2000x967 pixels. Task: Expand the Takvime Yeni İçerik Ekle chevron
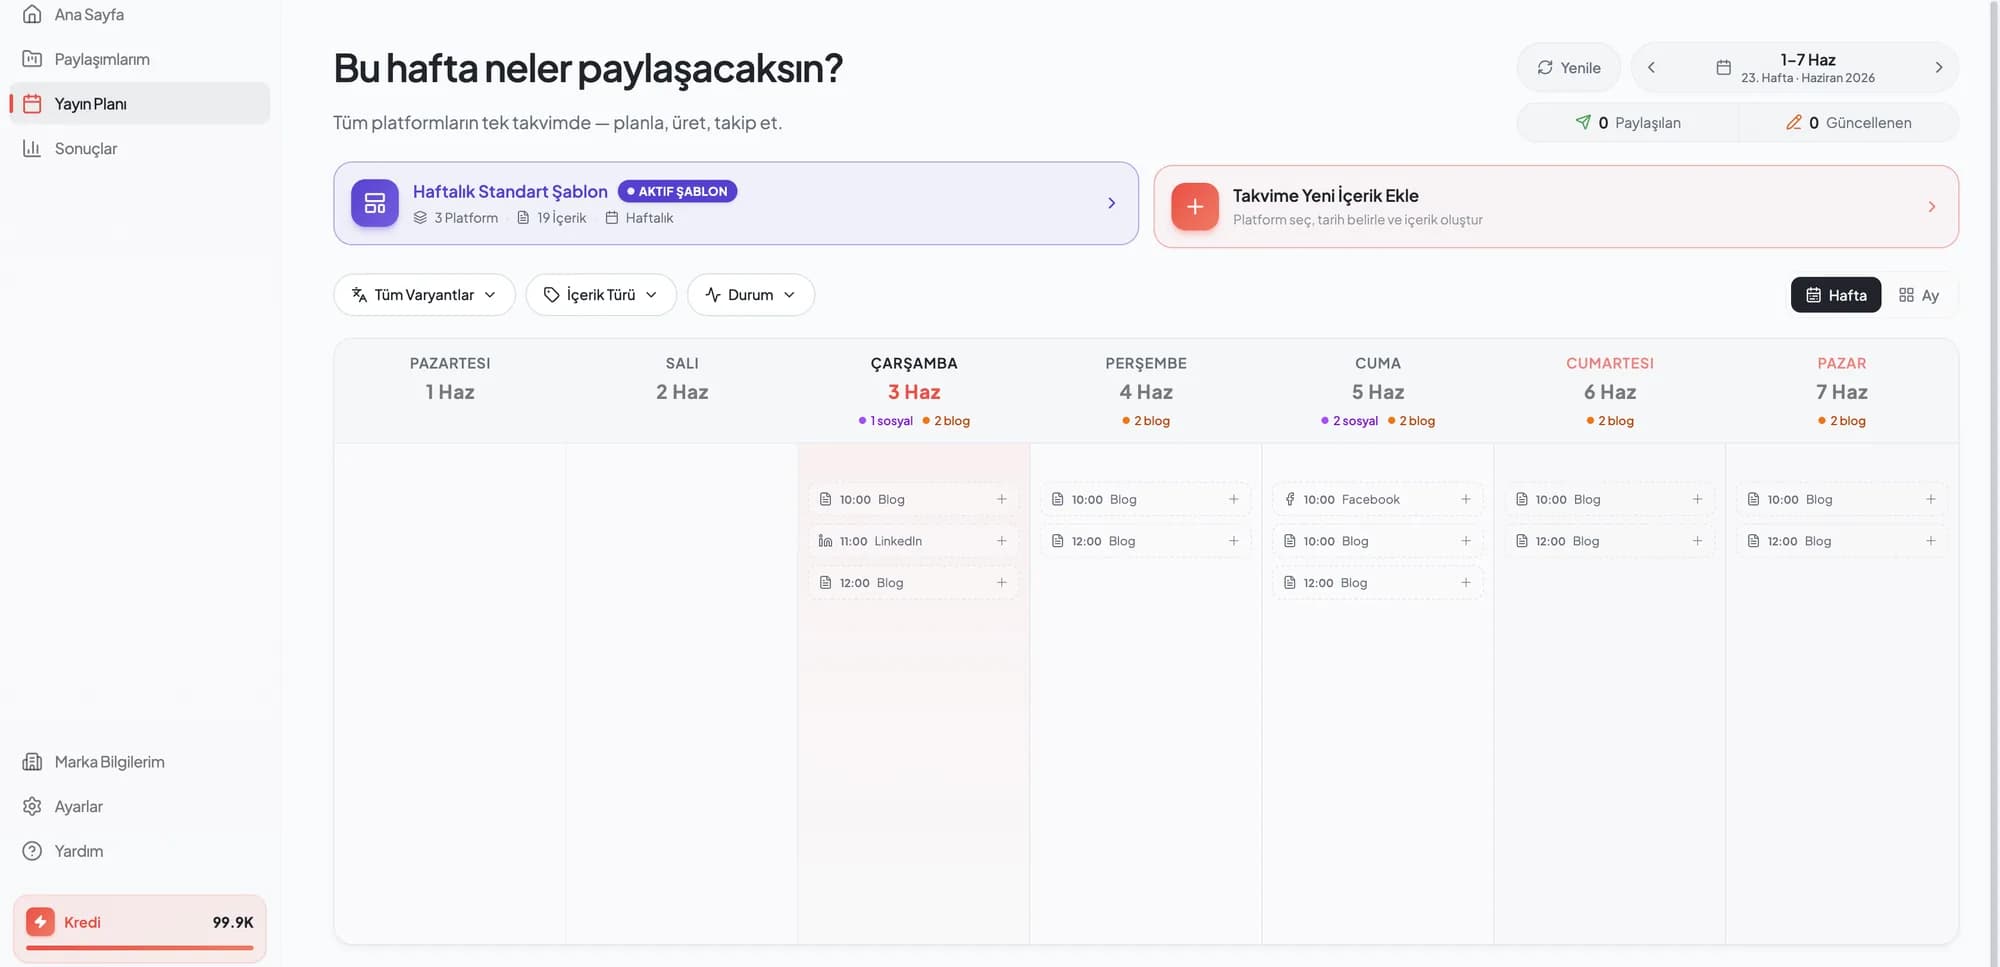pos(1931,207)
